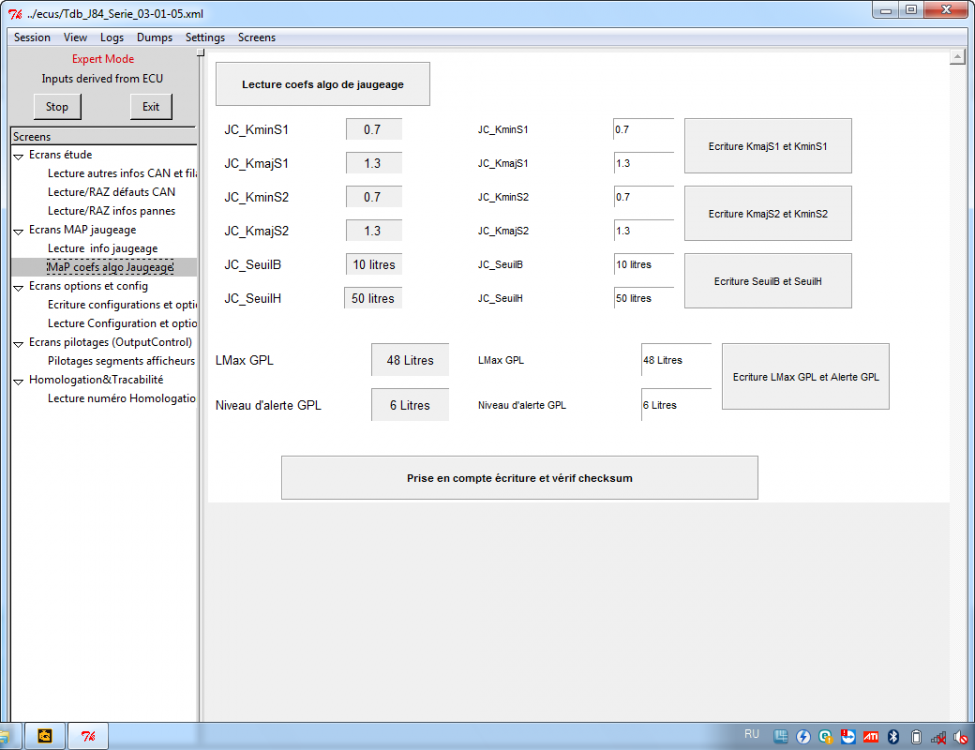Click the Stop button
Viewport: 975px width, 750px height.
[57, 106]
